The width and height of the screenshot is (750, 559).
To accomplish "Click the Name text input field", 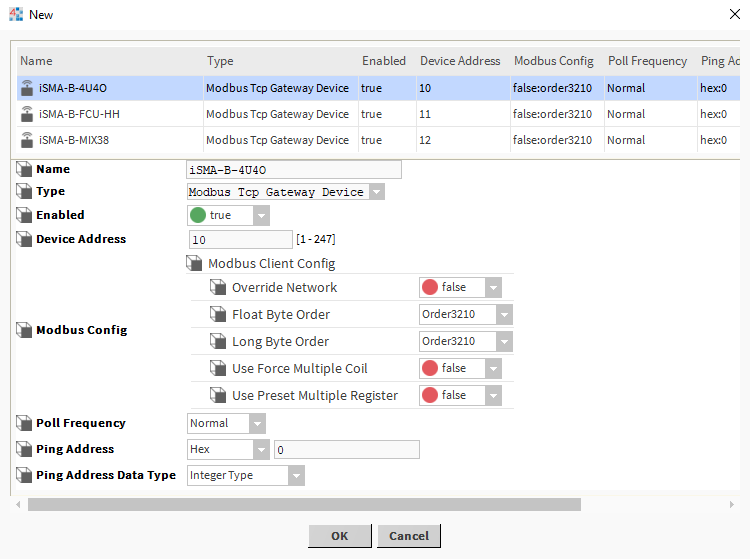I will point(294,170).
